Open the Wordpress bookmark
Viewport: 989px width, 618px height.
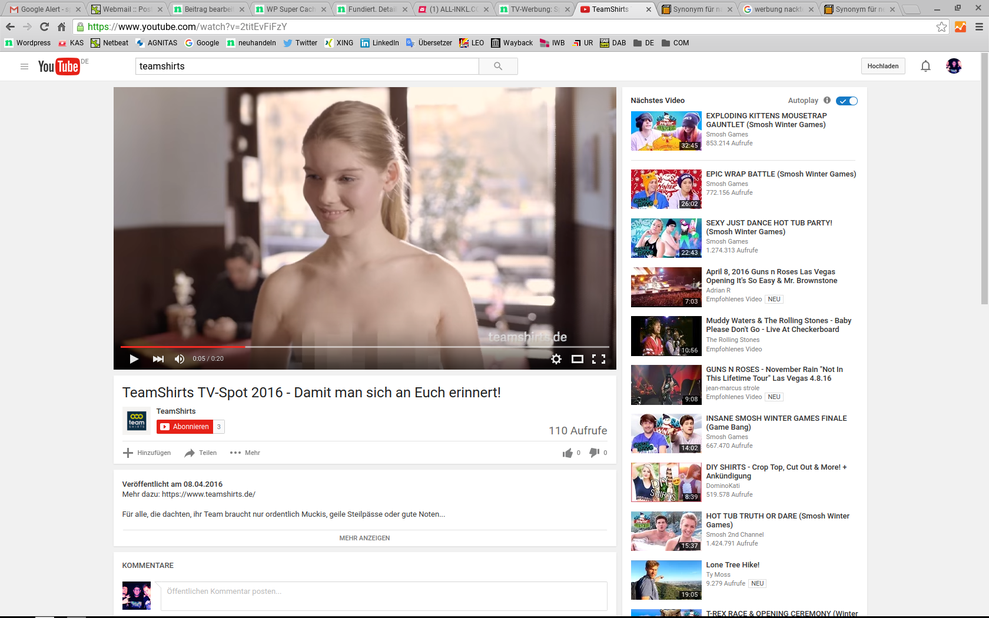coord(28,43)
